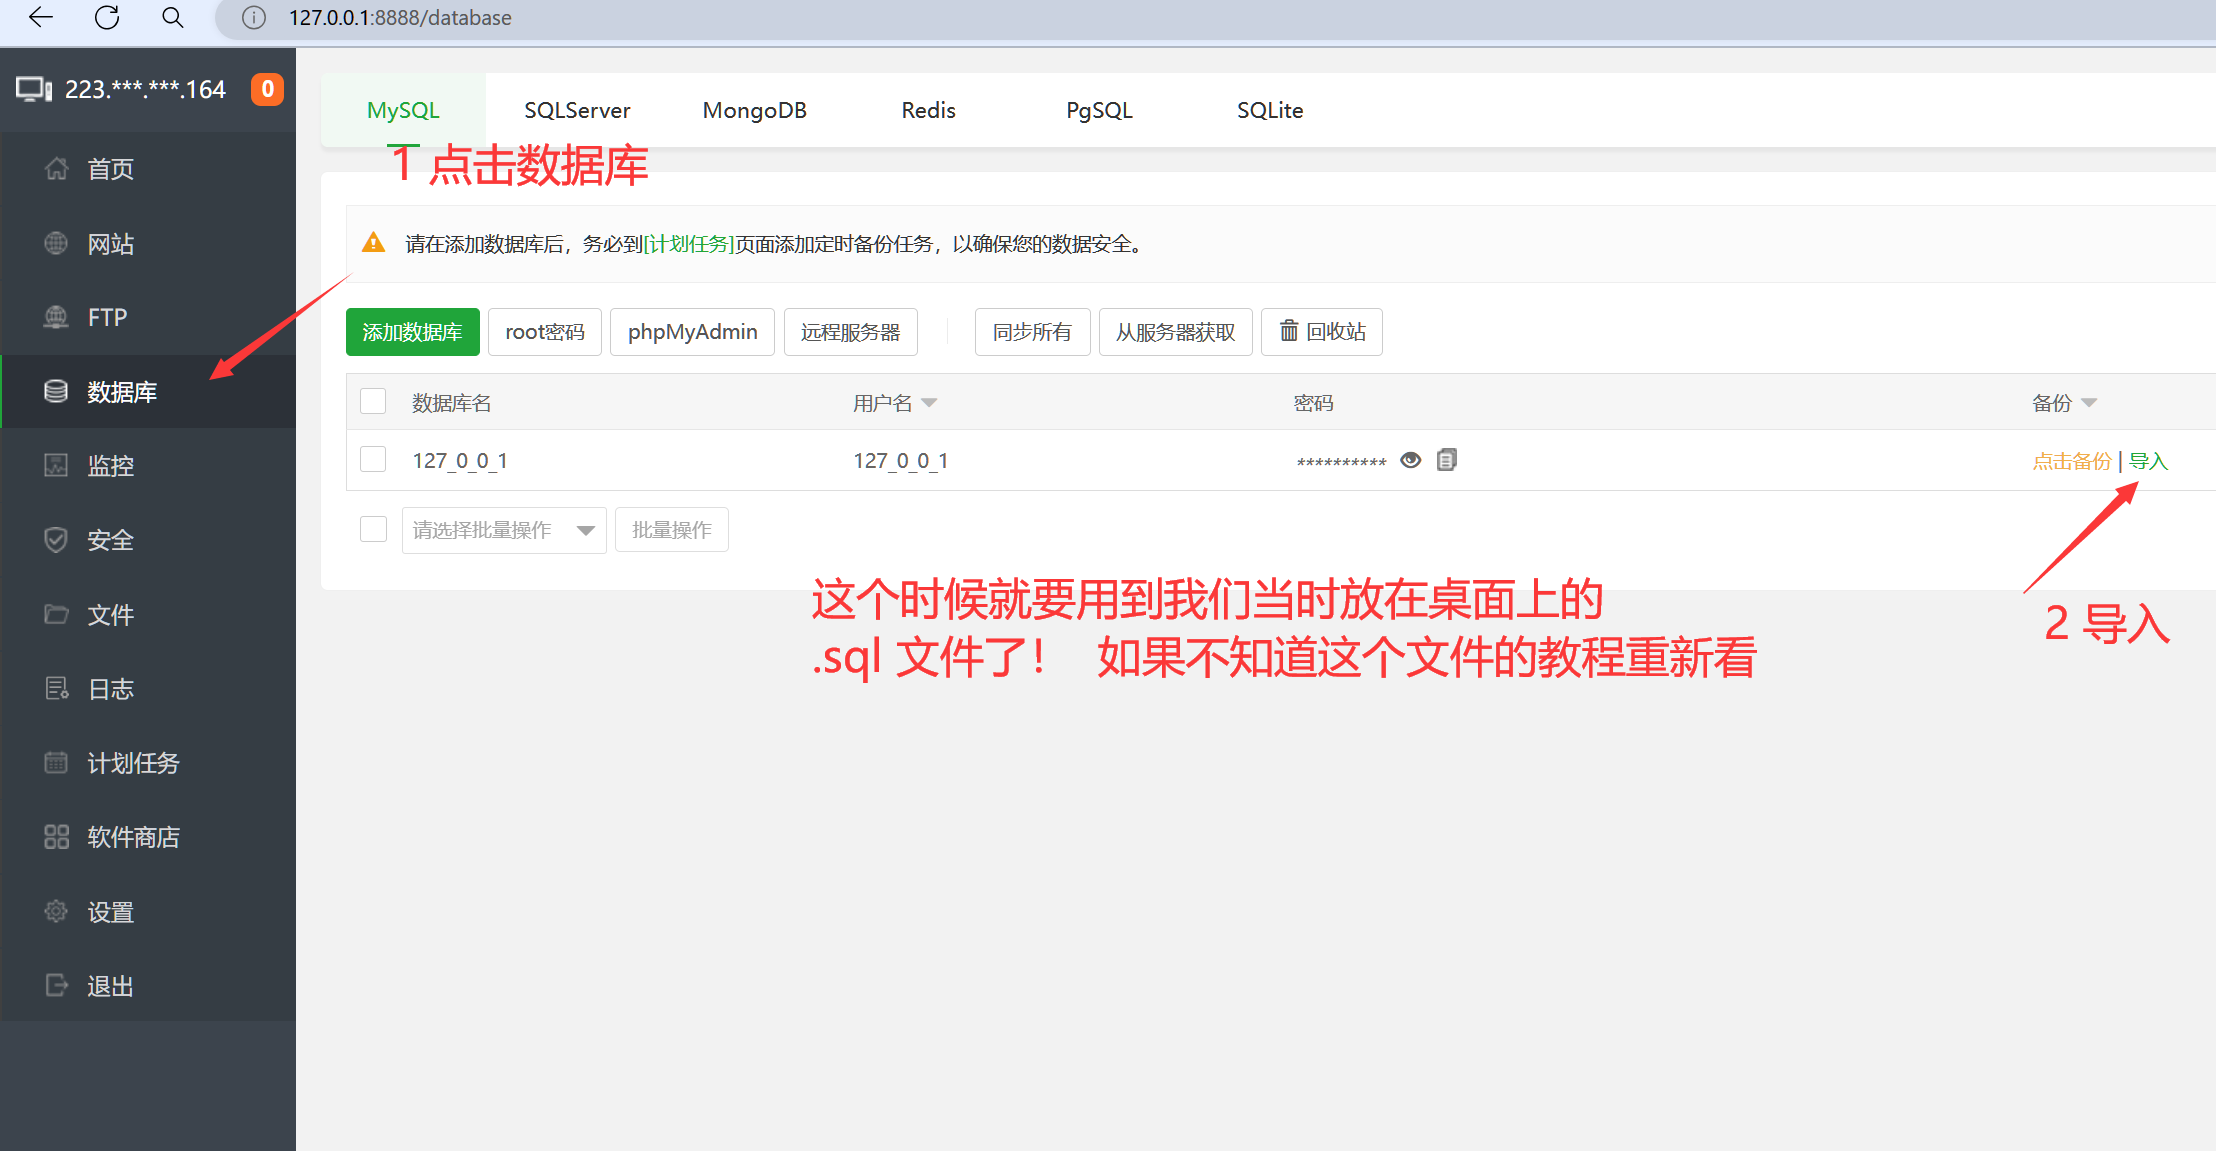This screenshot has width=2216, height=1151.
Task: Copy the database password via clipboard icon
Action: 1446,459
